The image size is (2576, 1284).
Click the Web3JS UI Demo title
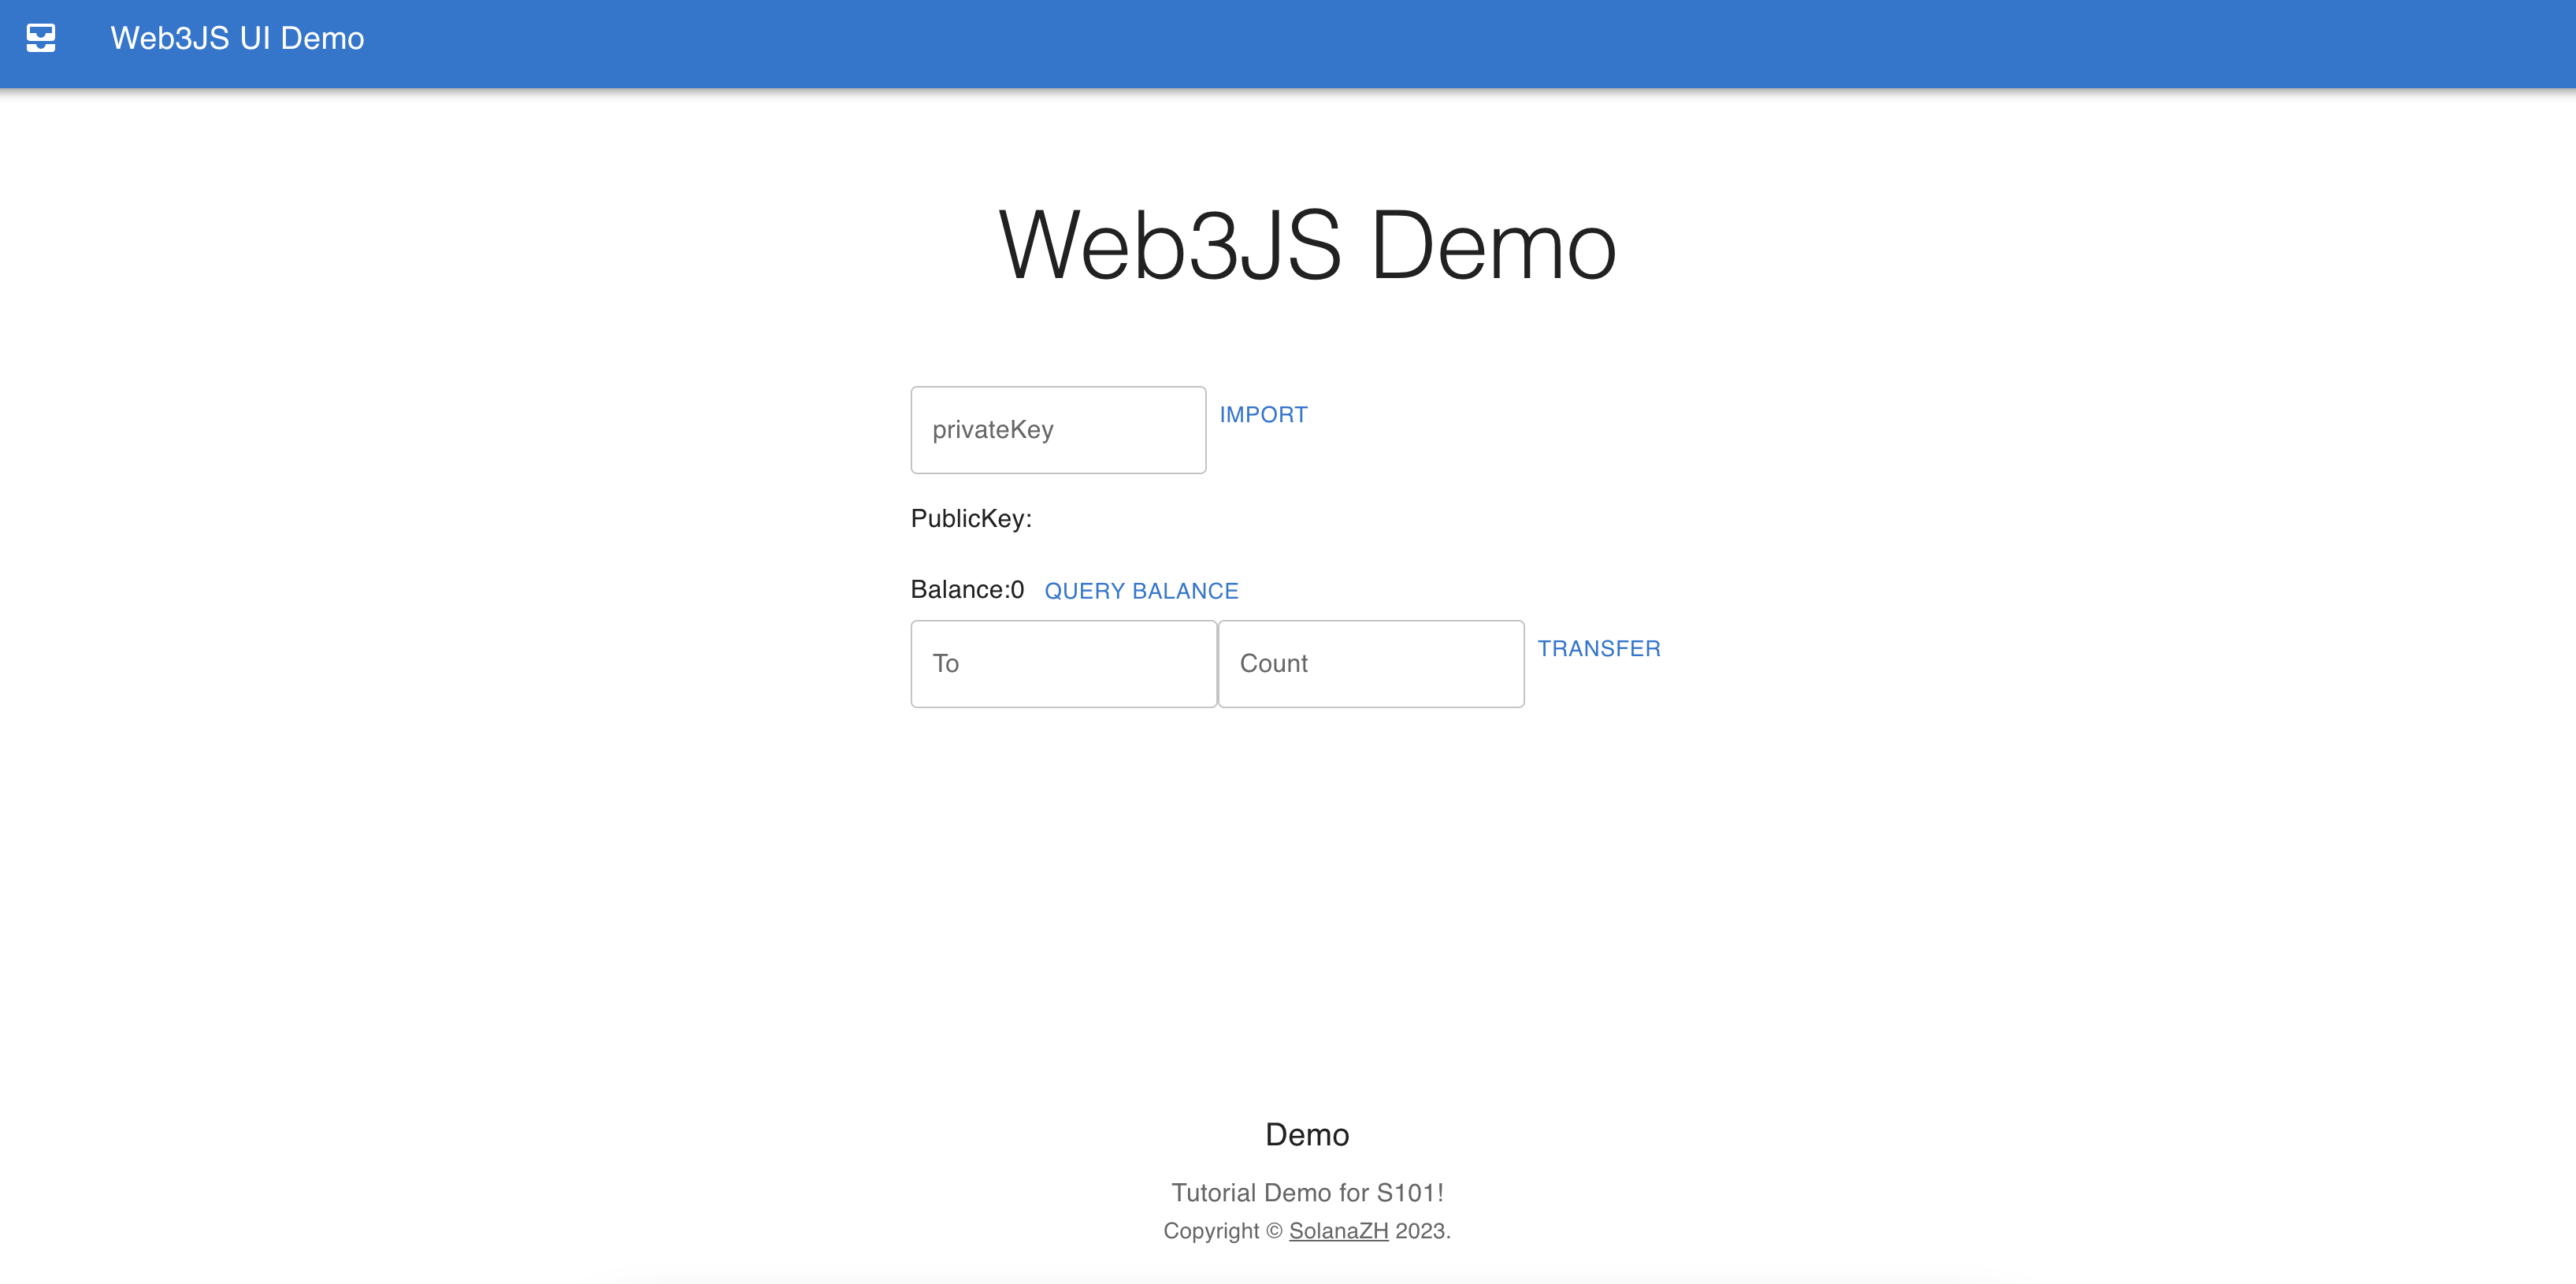[x=237, y=38]
